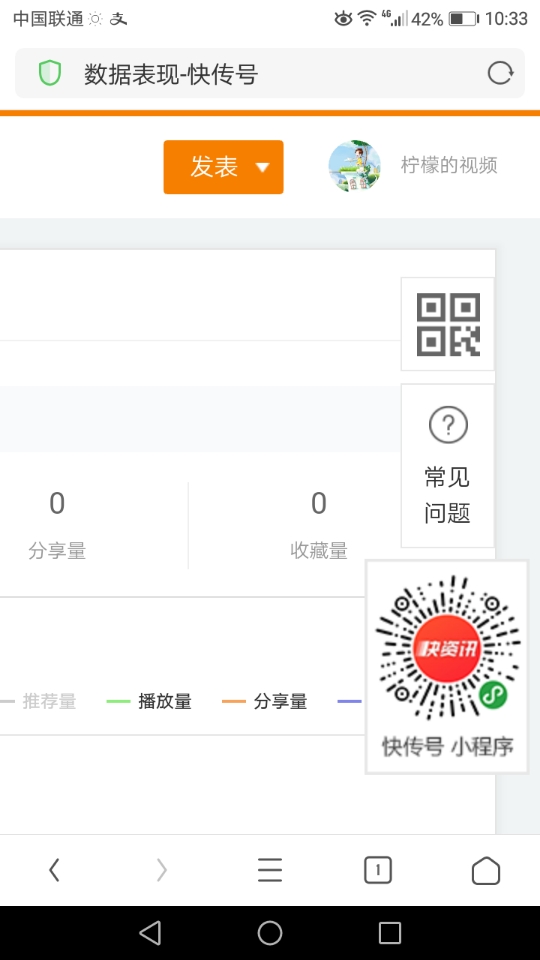Open the user avatar picture
This screenshot has height=960, width=540.
(x=354, y=166)
